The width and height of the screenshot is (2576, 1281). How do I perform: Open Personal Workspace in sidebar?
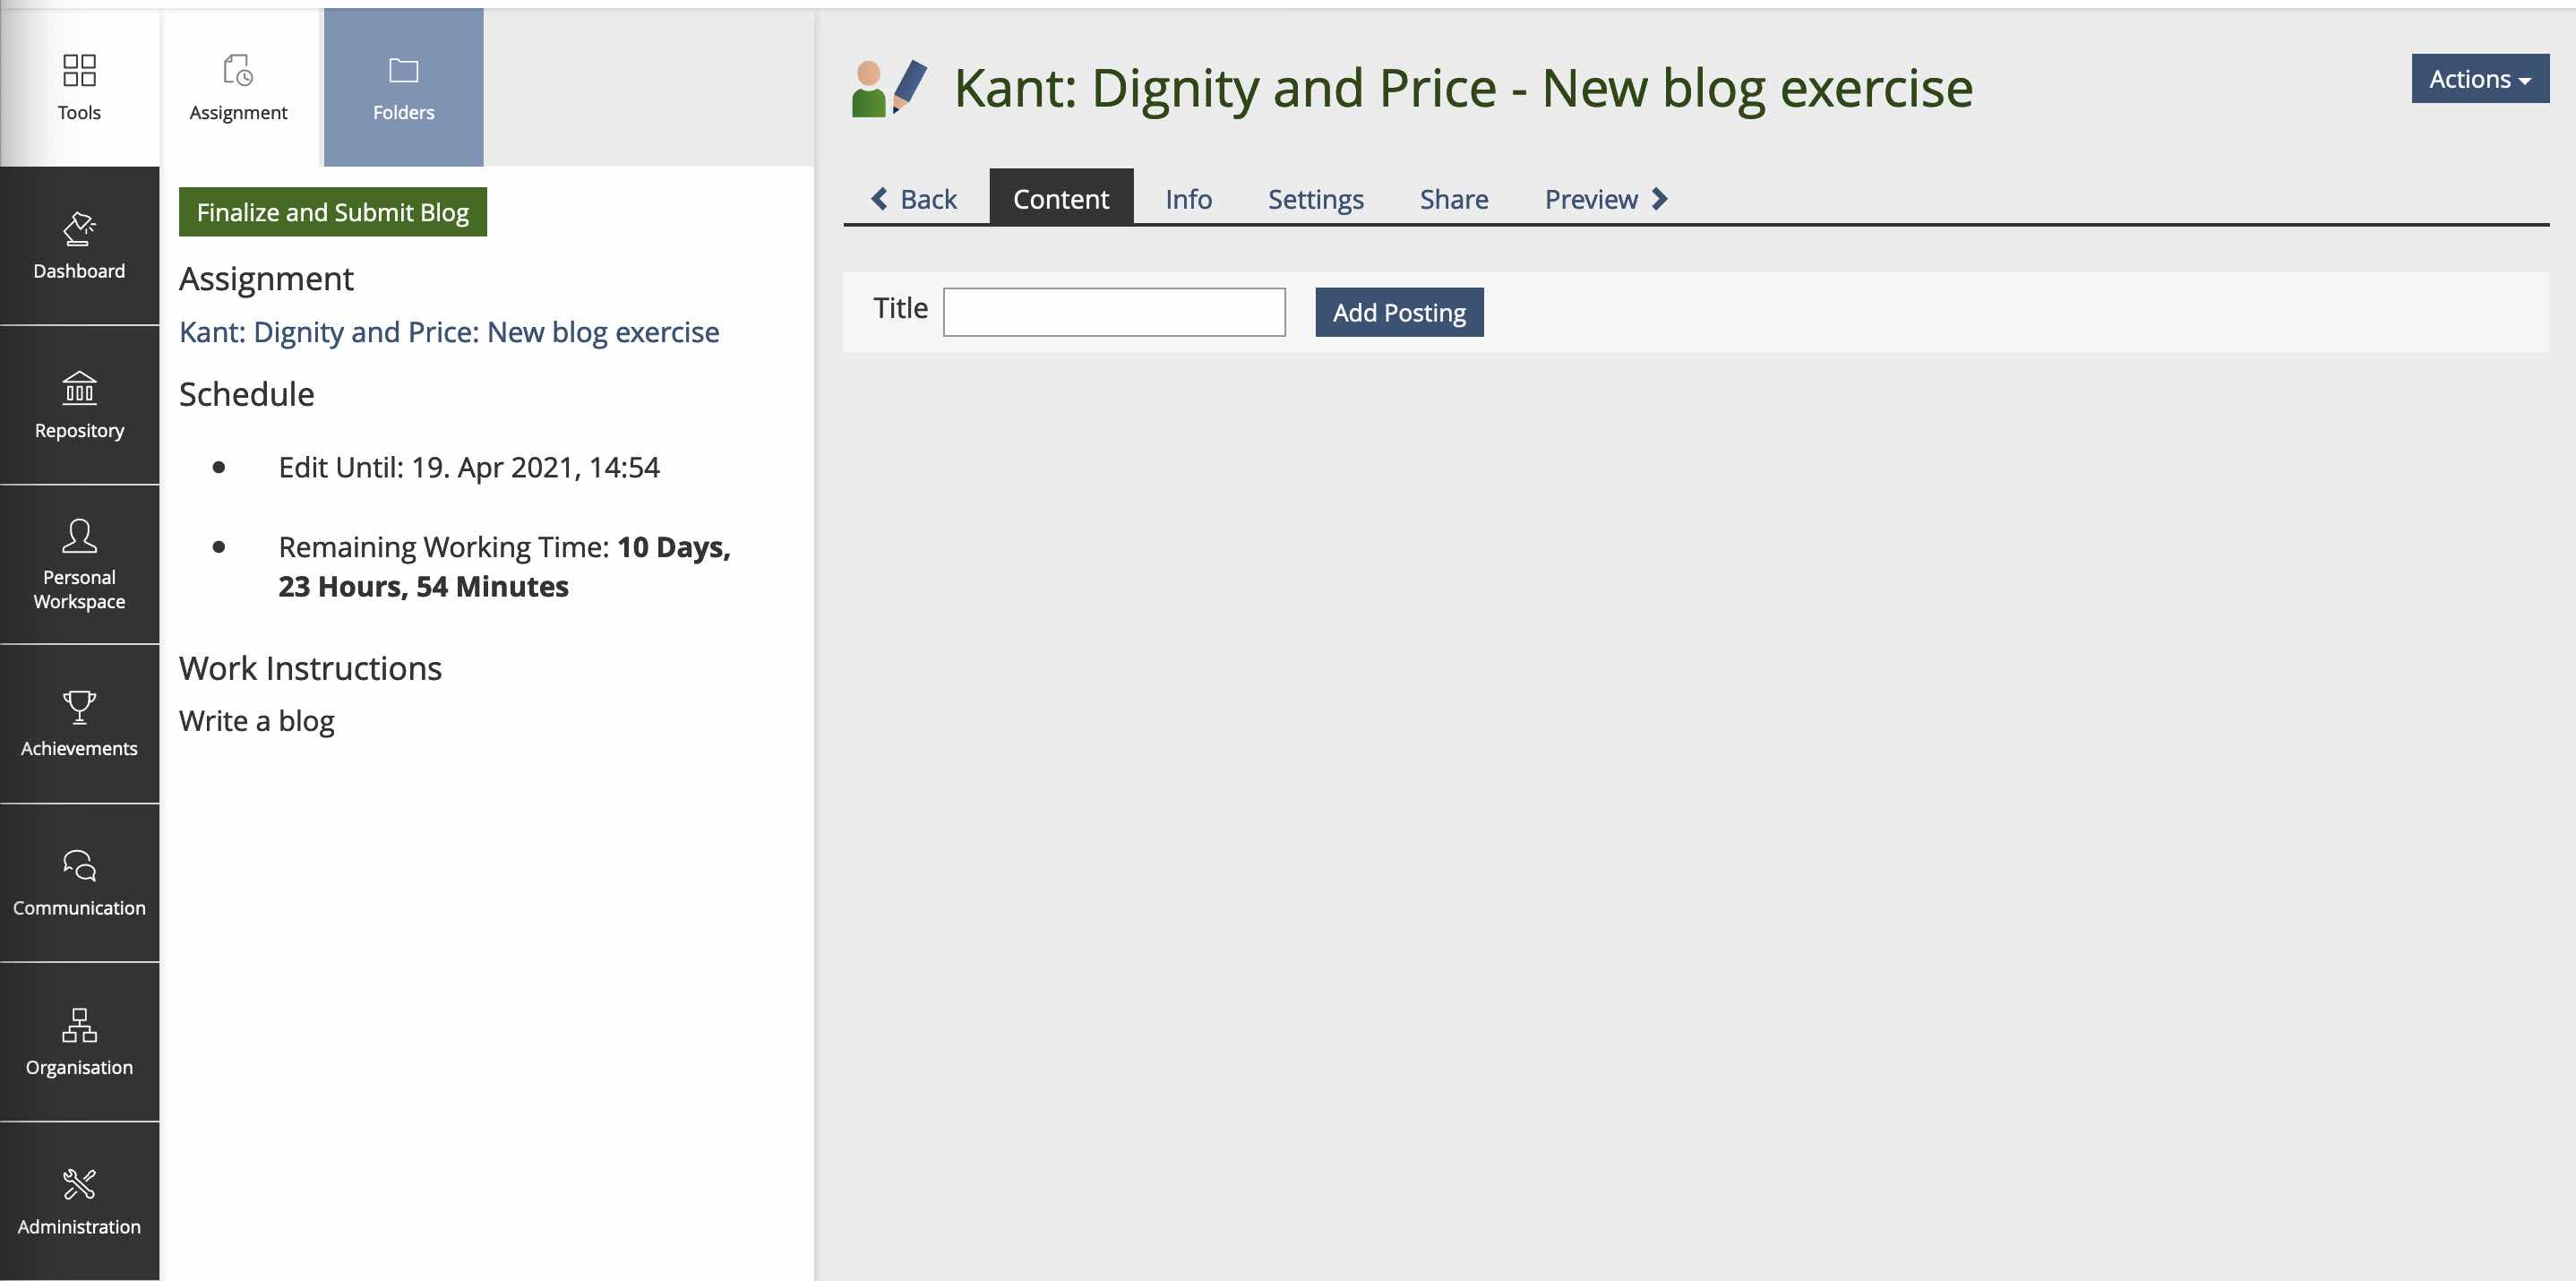tap(79, 536)
